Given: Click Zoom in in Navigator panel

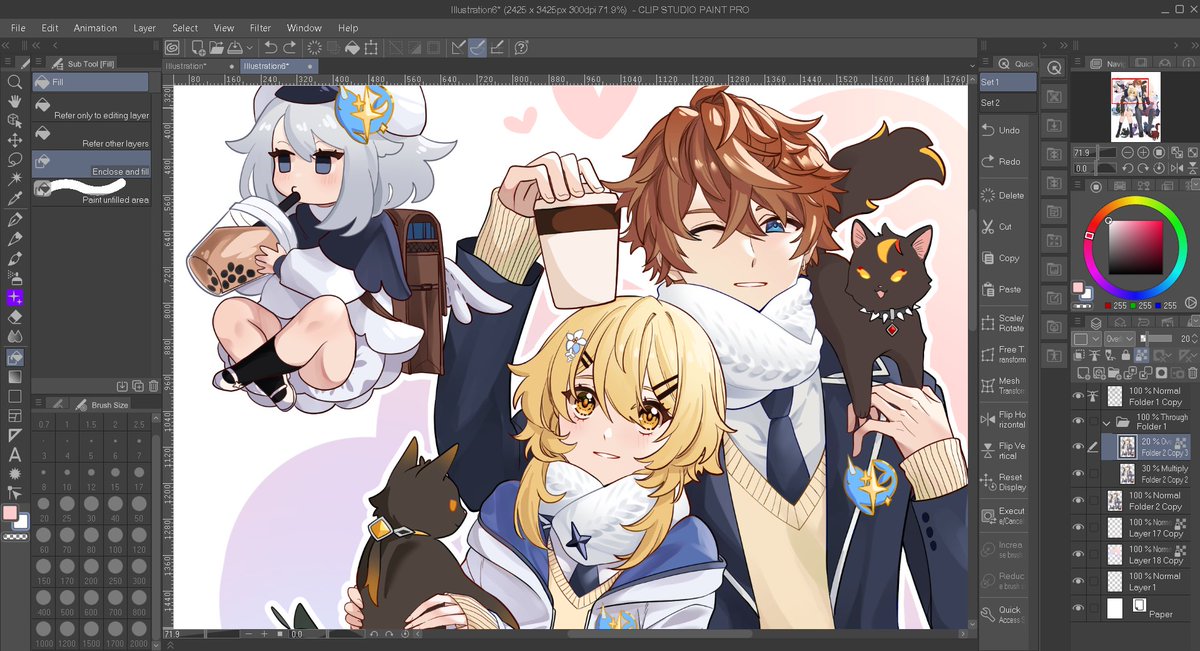Looking at the screenshot, I should (1143, 152).
